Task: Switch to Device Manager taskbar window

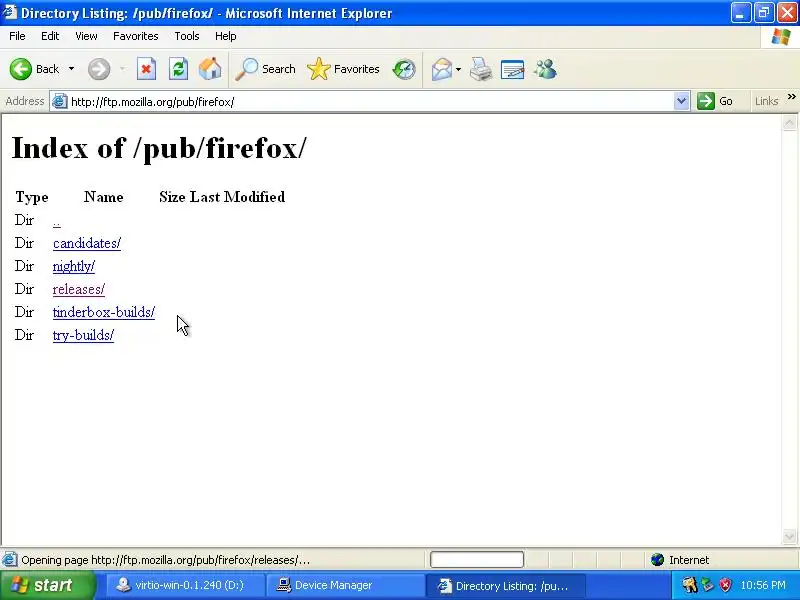Action: point(346,585)
